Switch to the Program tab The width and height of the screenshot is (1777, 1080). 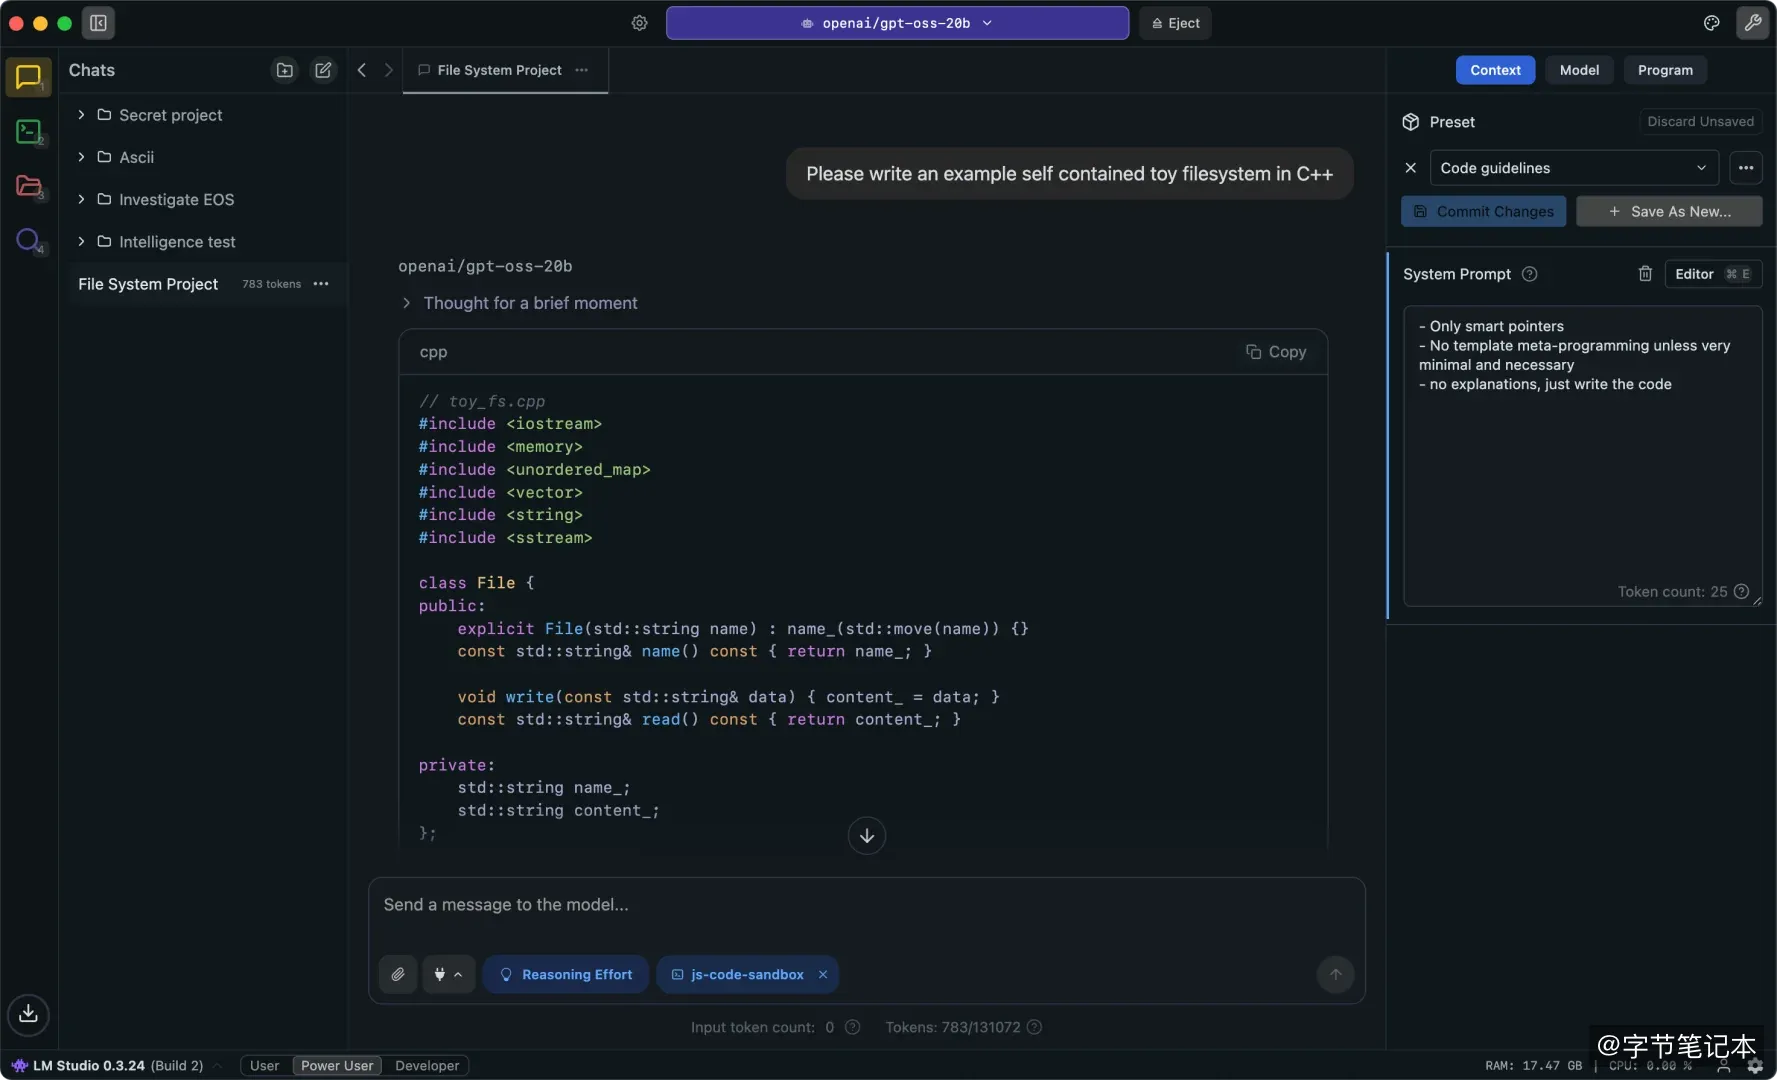tap(1665, 70)
